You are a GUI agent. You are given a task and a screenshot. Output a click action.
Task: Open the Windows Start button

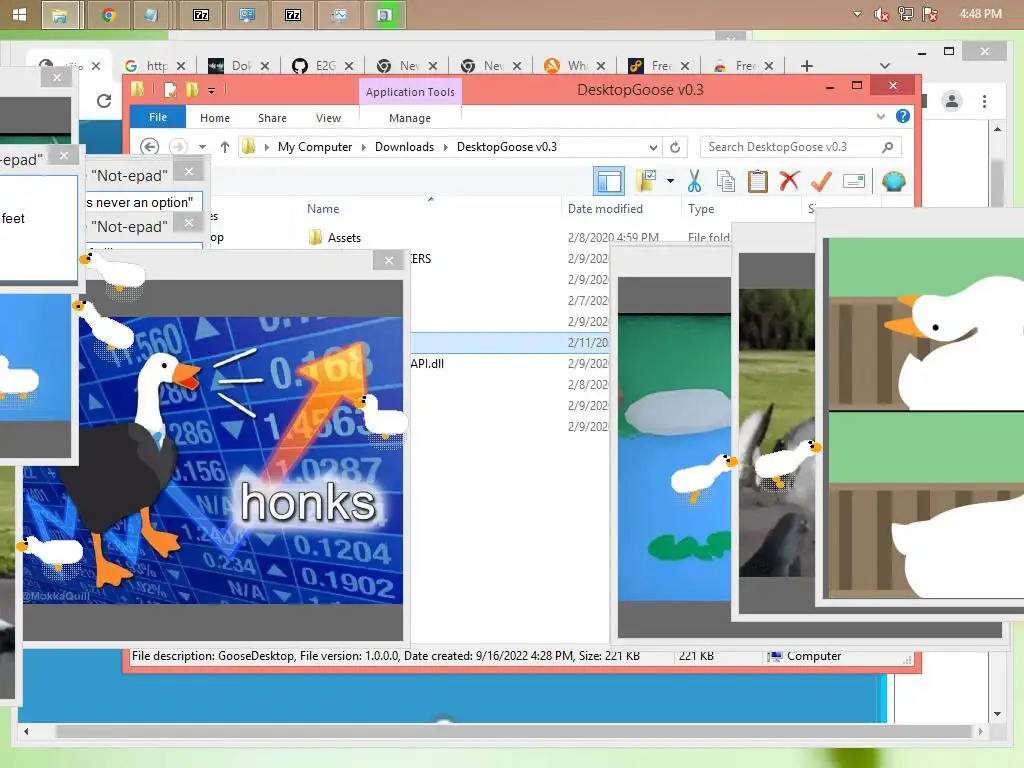(x=19, y=14)
